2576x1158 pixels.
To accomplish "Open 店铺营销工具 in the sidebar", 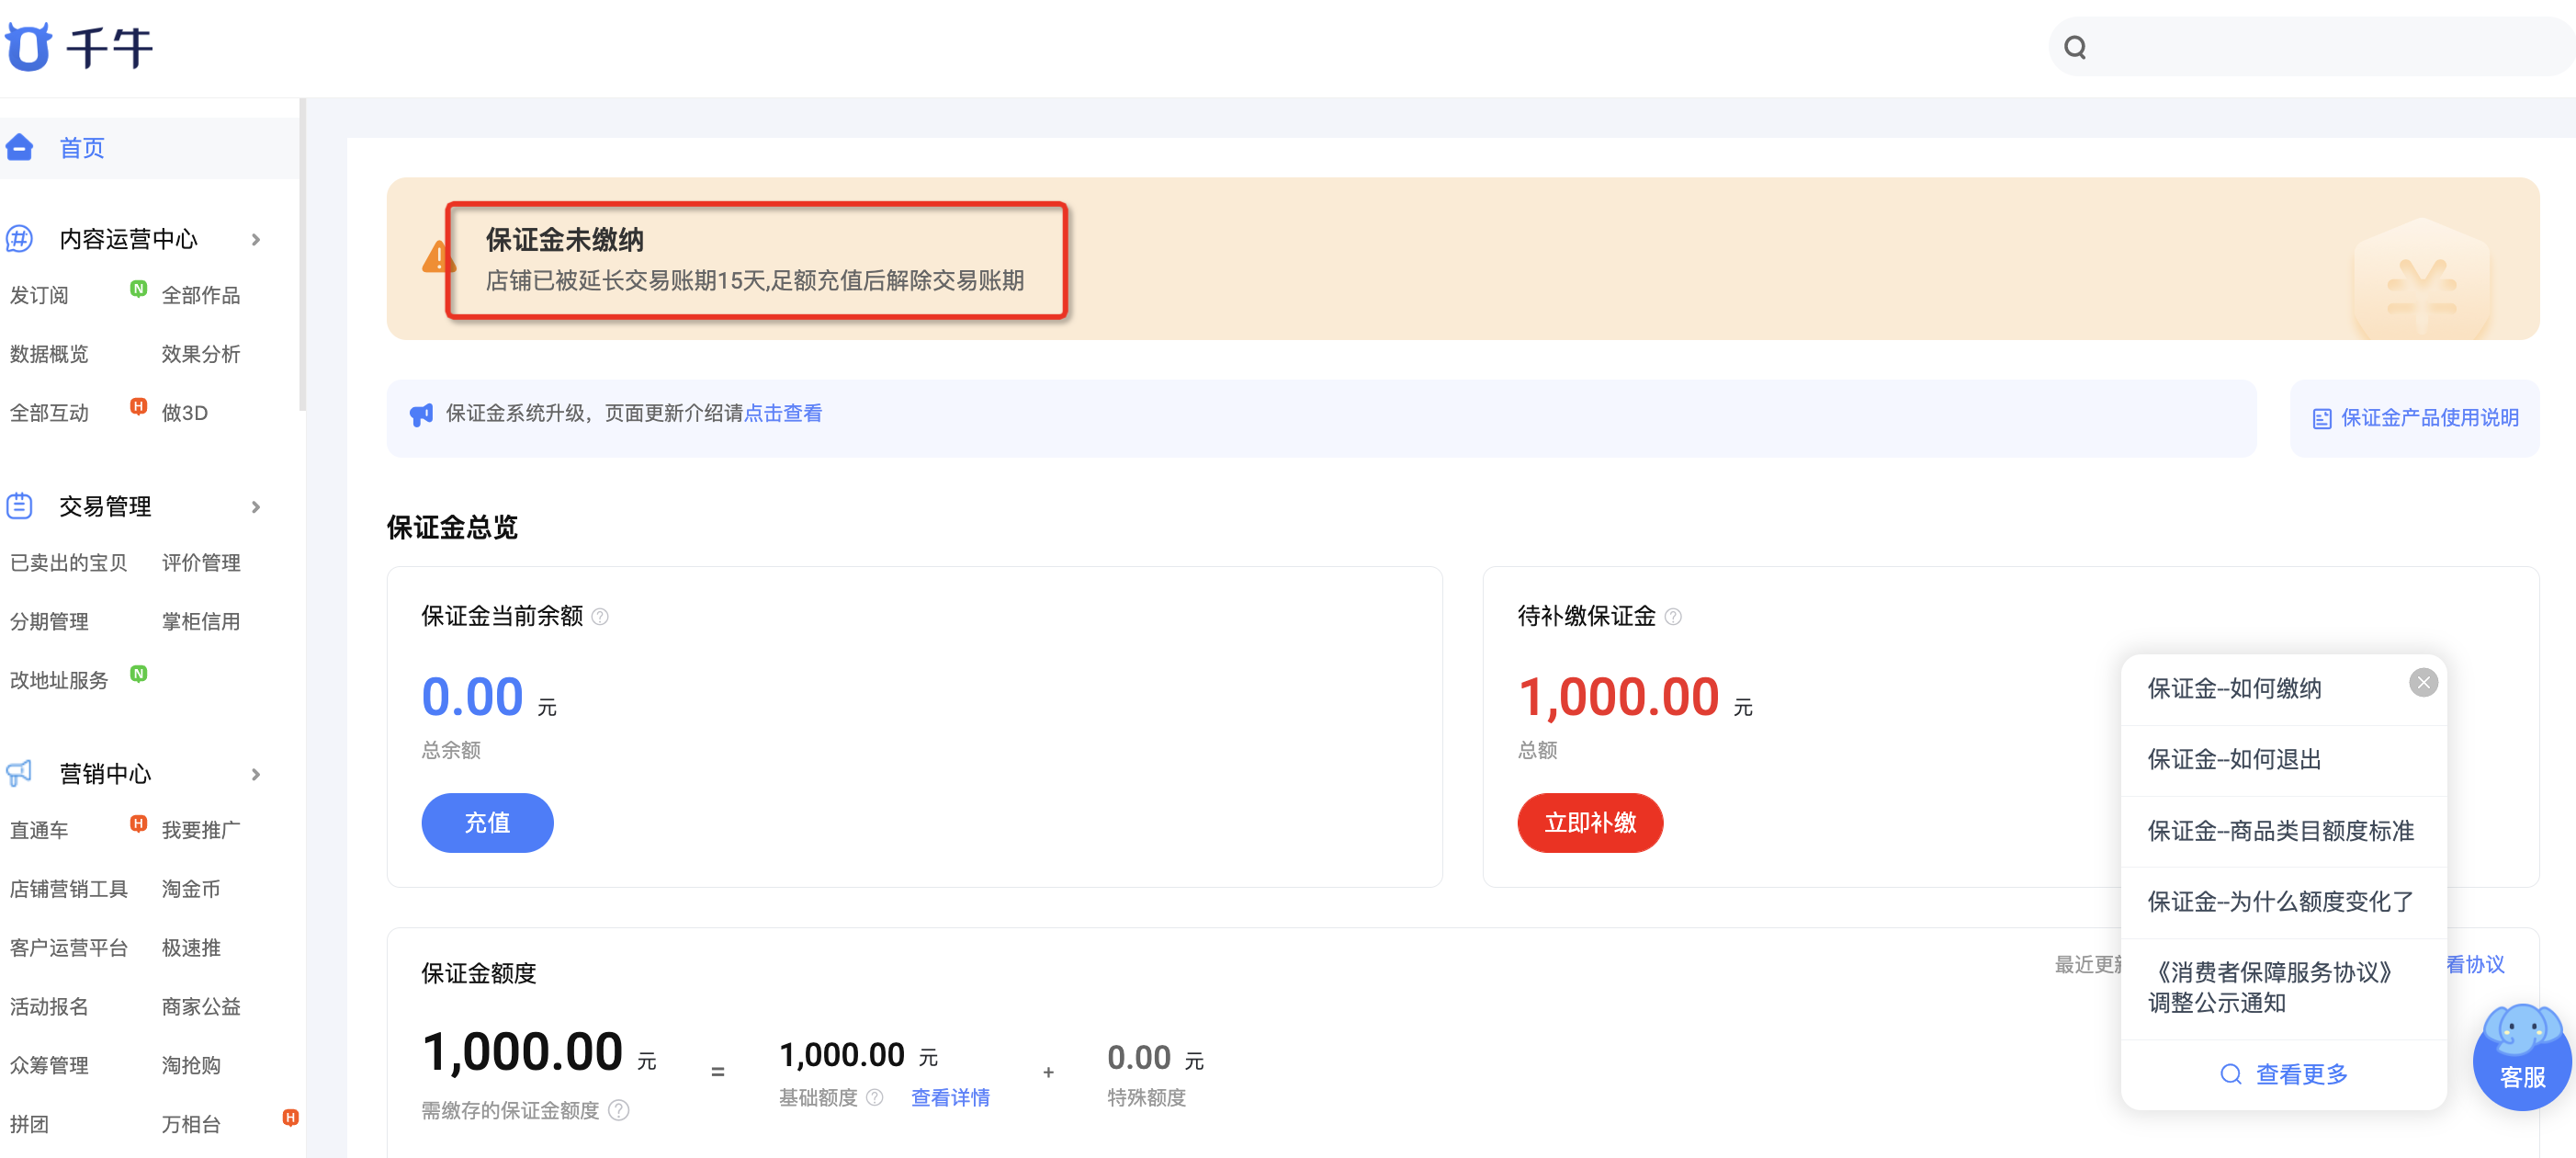I will [x=69, y=889].
